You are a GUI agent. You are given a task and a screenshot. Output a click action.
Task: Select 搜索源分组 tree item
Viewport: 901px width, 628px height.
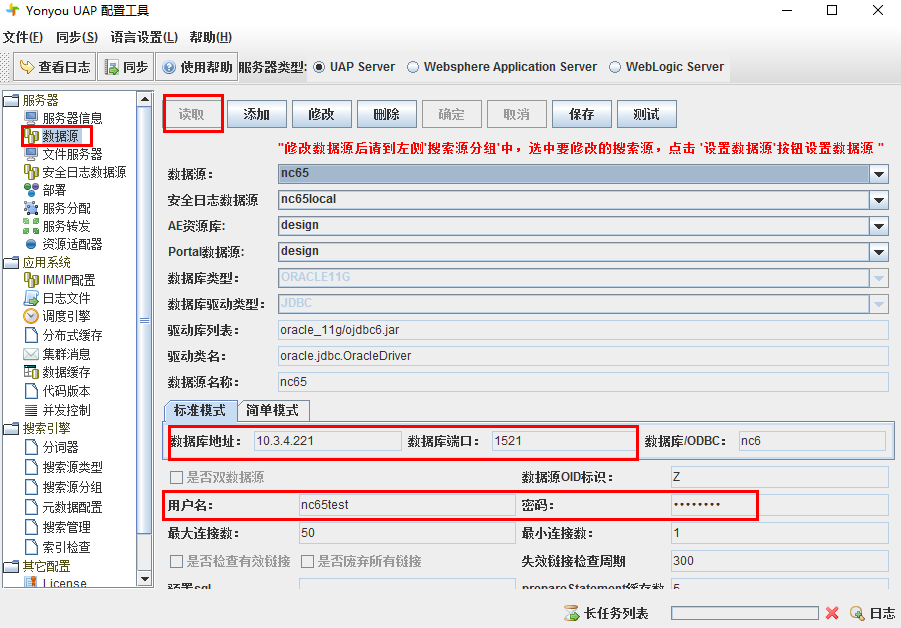[x=72, y=487]
